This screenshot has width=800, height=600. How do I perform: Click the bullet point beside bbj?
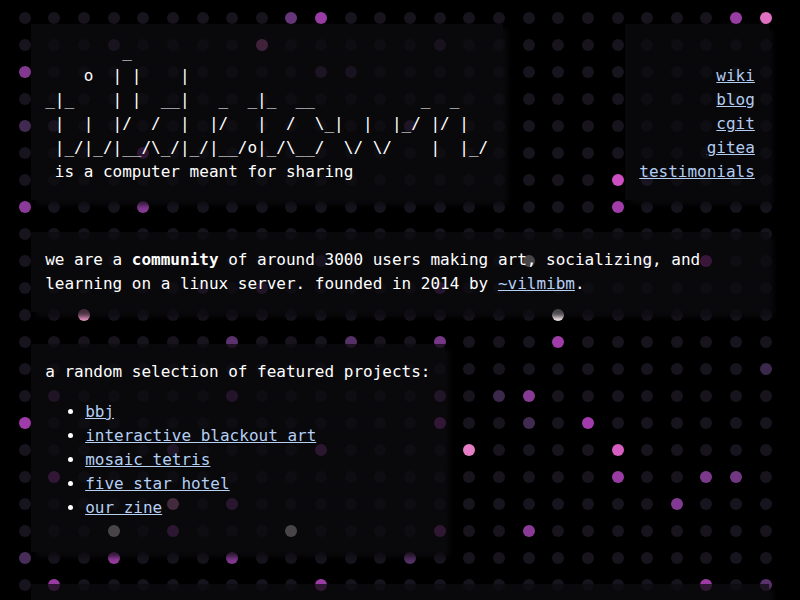[70, 412]
